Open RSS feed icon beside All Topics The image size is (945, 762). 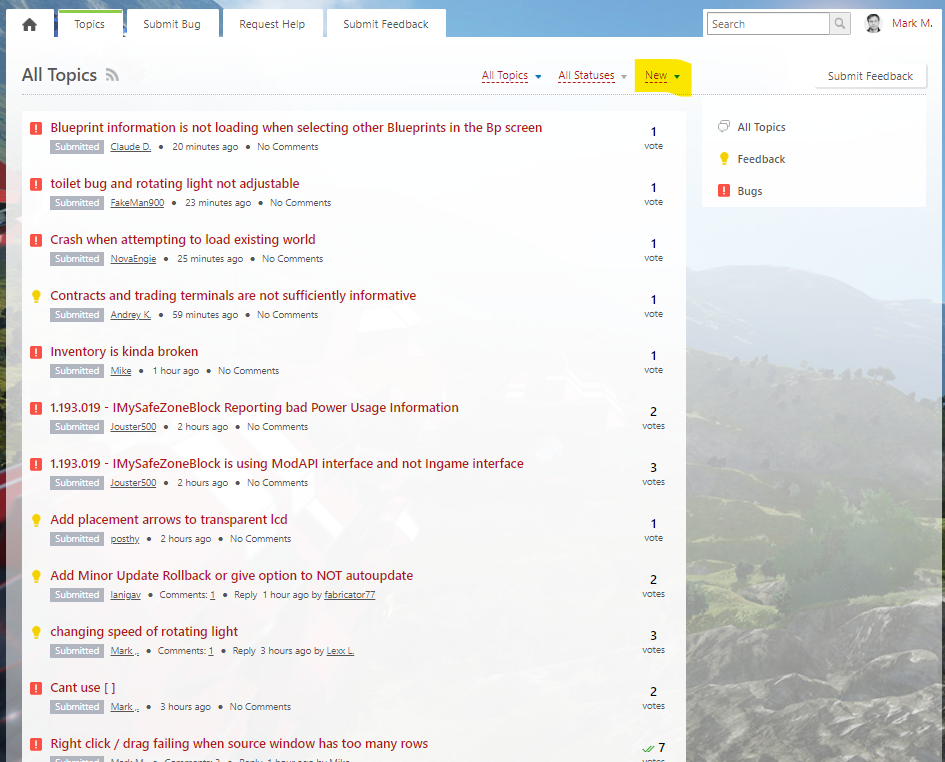112,76
